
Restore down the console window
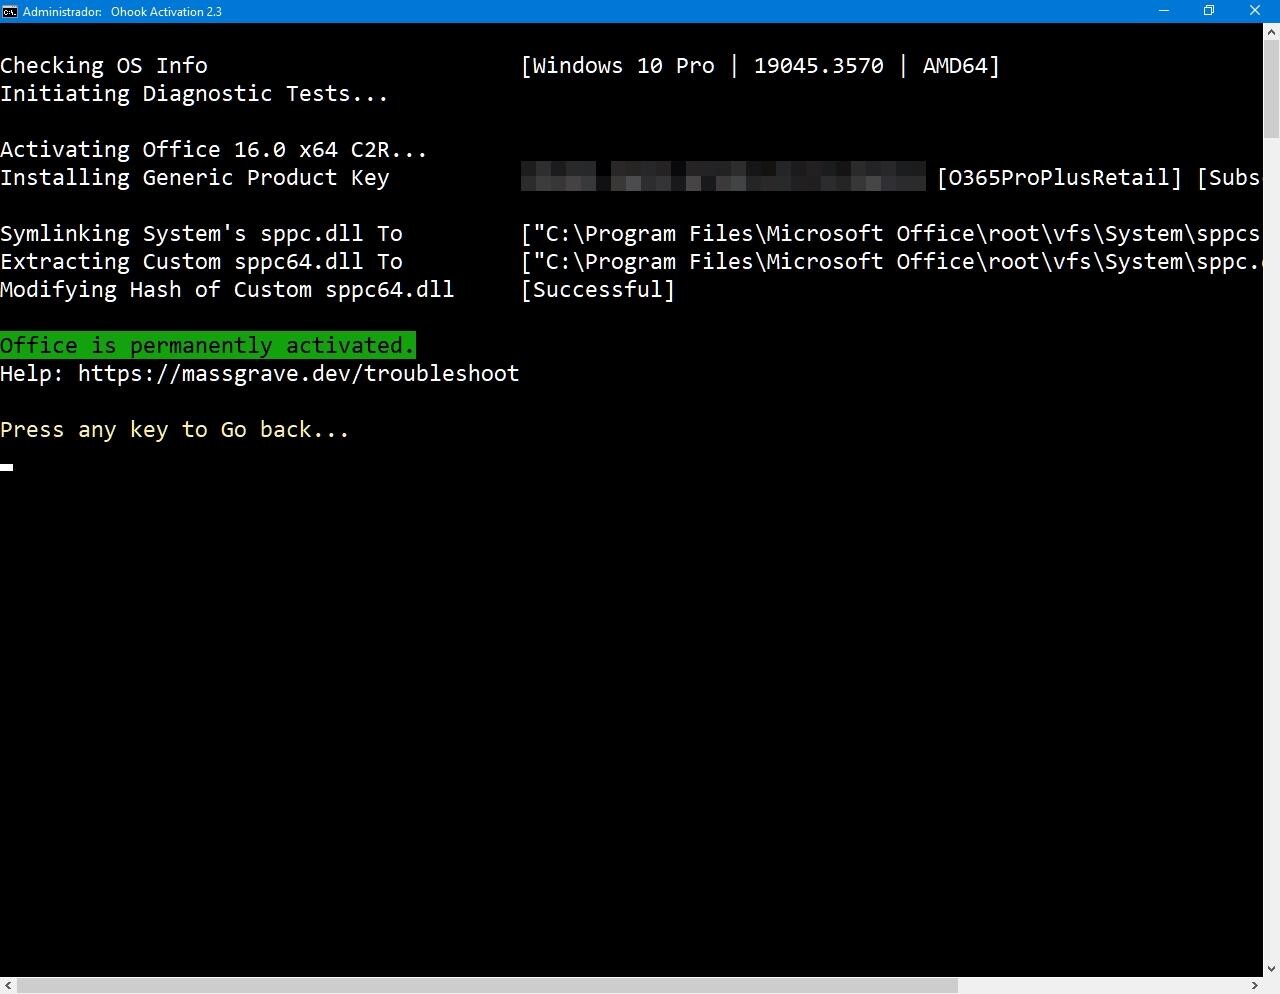[1209, 11]
